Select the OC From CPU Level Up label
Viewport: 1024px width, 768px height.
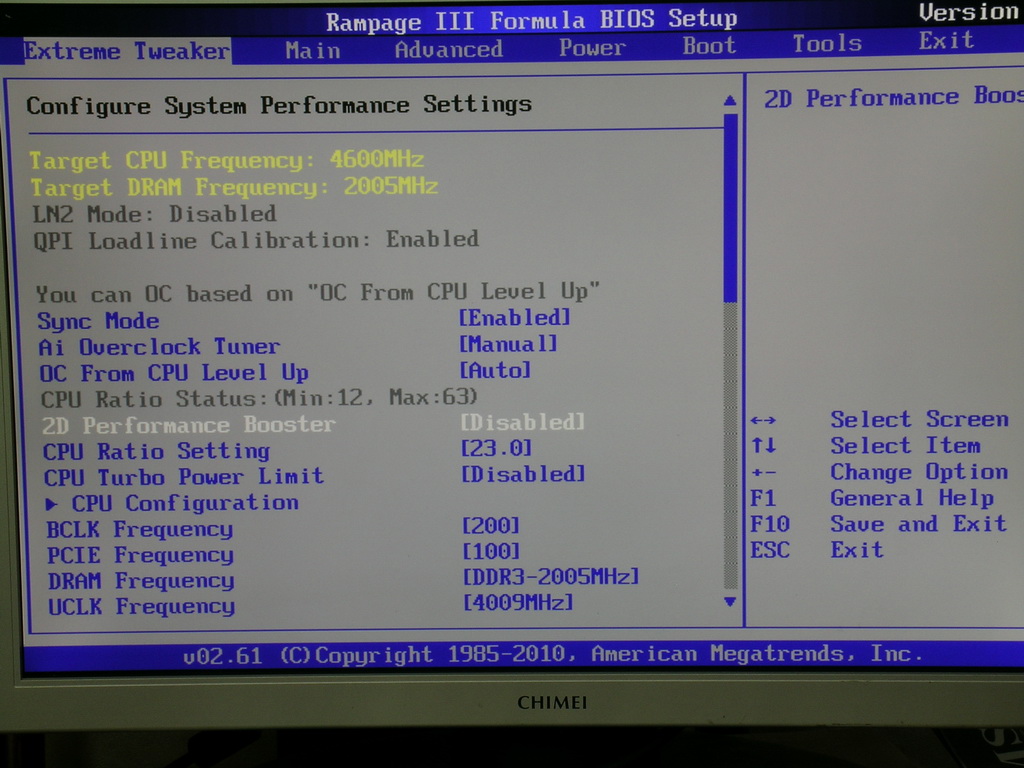click(x=174, y=373)
